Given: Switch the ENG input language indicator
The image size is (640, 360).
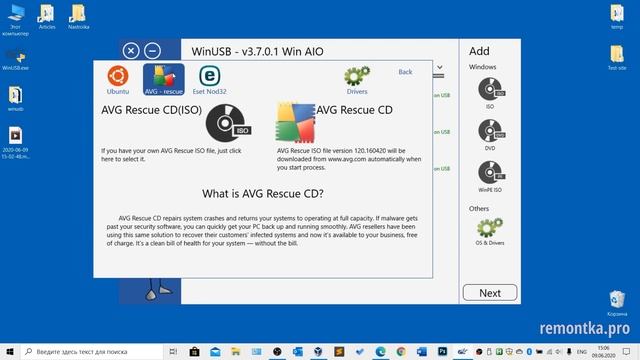Looking at the screenshot, I should tap(582, 351).
